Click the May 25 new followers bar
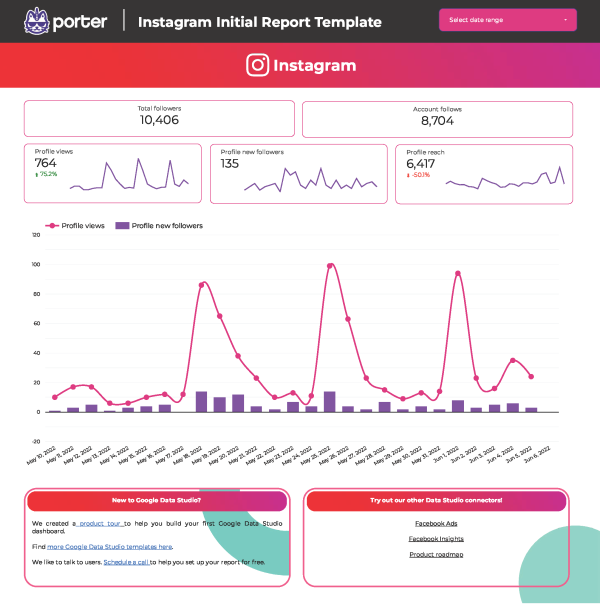 pyautogui.click(x=330, y=402)
